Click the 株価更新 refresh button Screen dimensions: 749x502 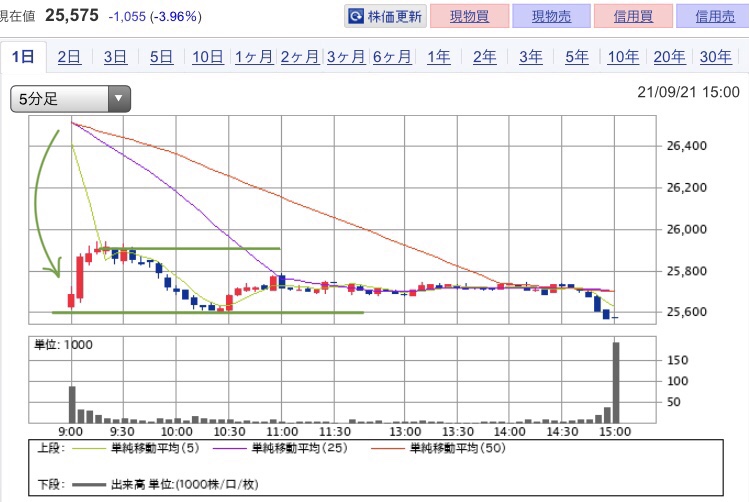click(x=386, y=17)
